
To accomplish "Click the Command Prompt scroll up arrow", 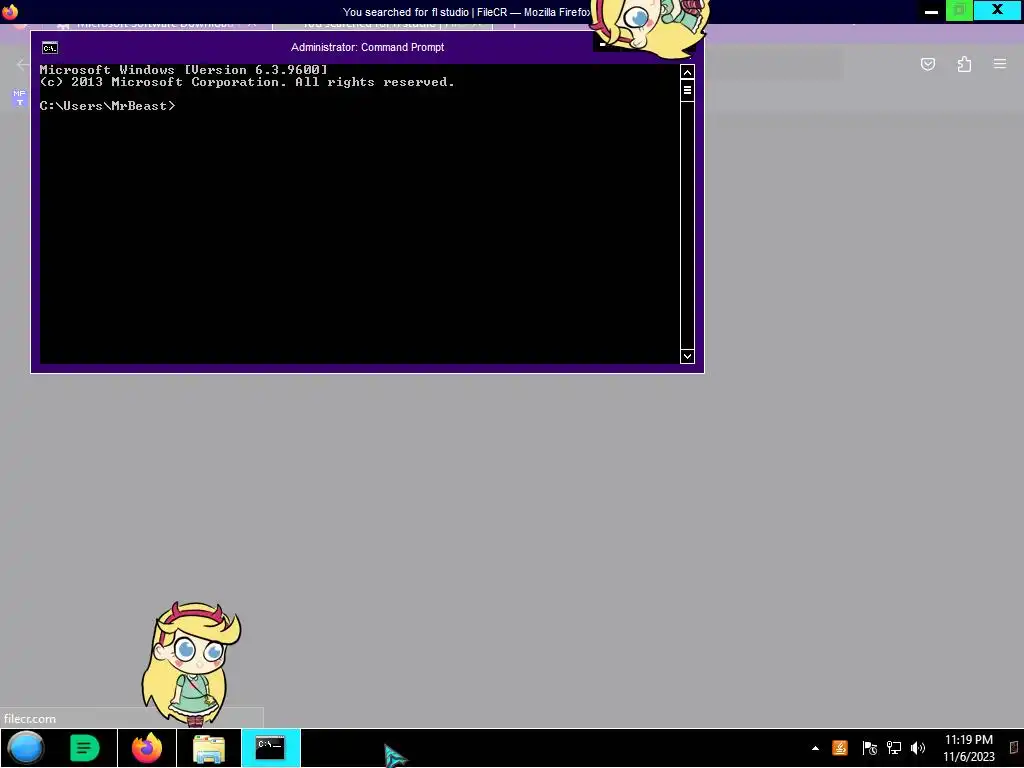I will 687,72.
